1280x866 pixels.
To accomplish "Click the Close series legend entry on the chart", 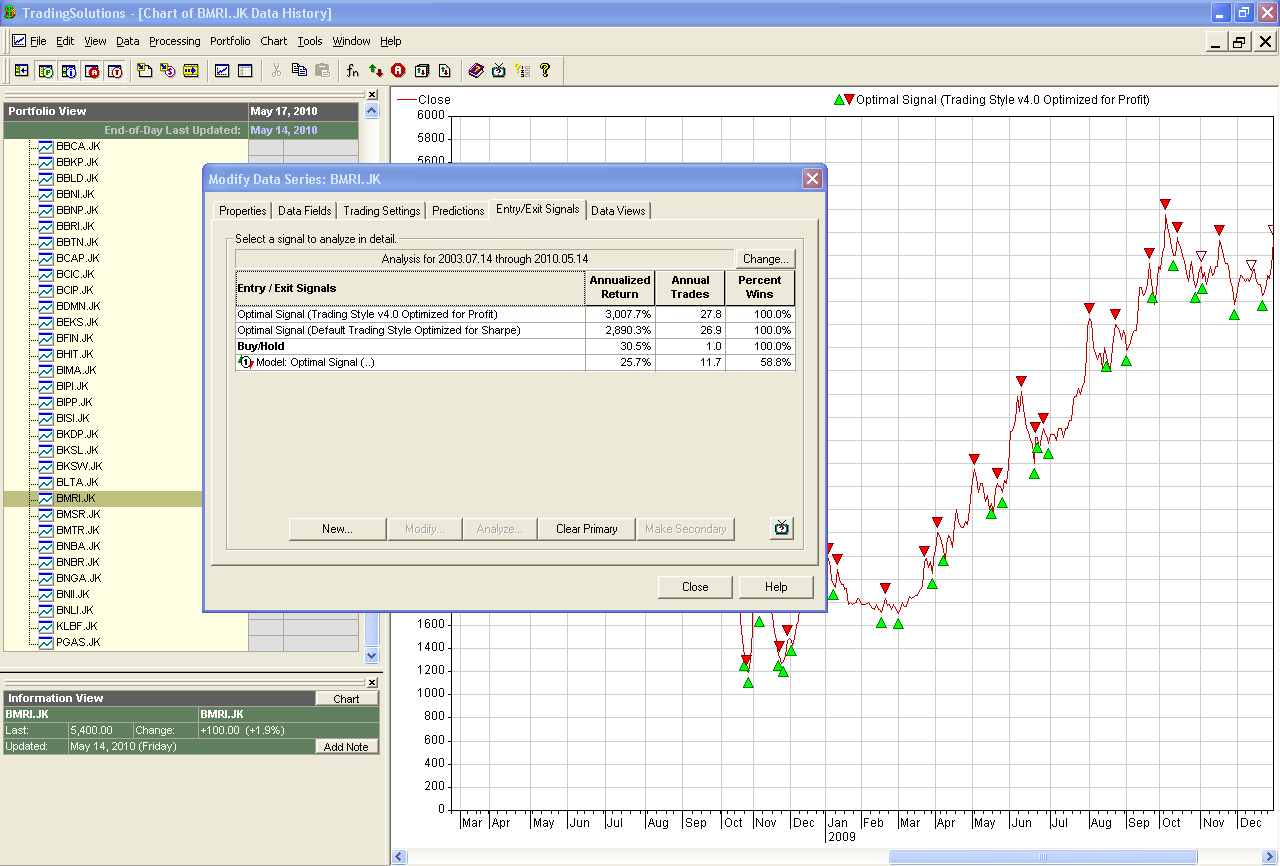I will click(x=424, y=100).
